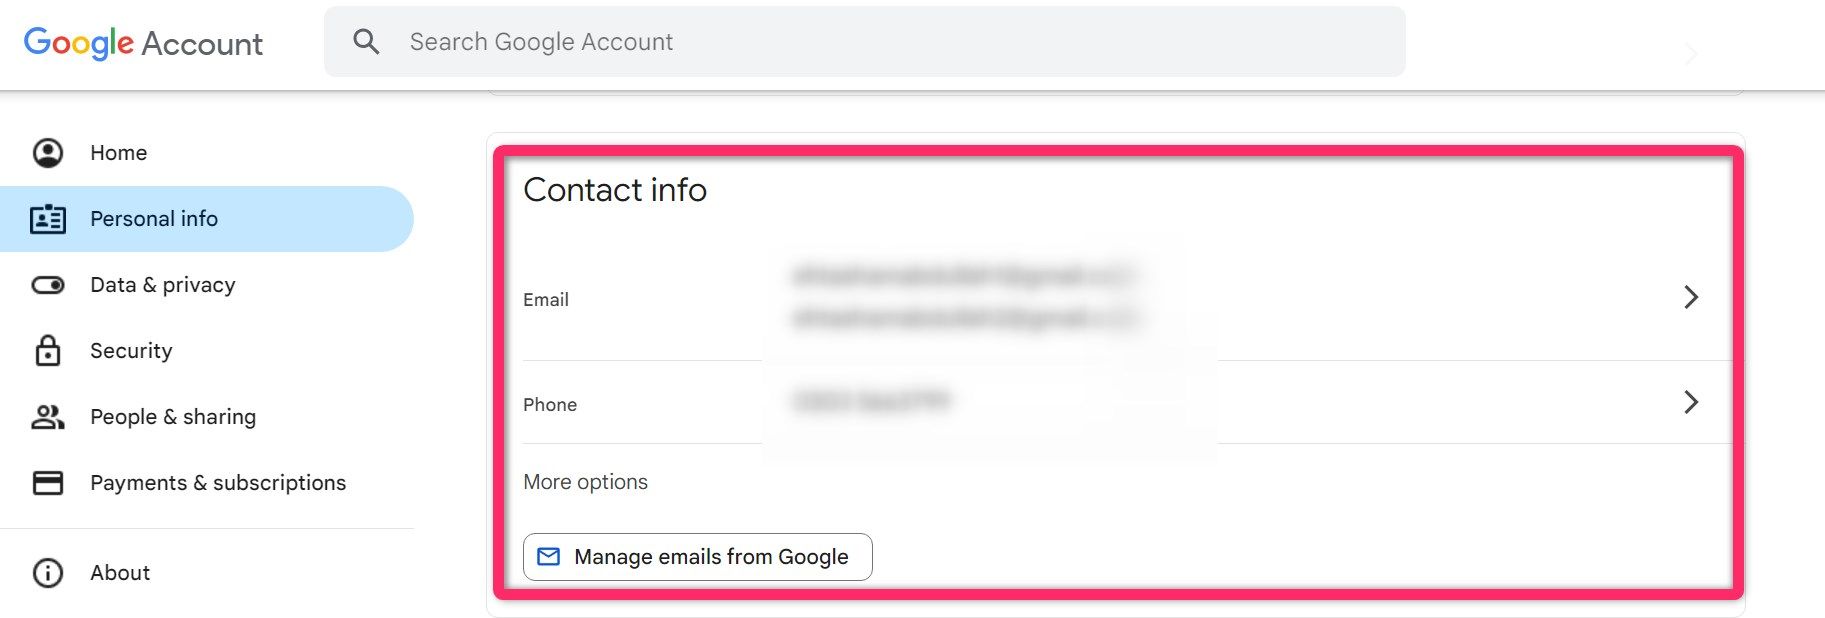
Task: Click the search magnifying glass icon
Action: pyautogui.click(x=366, y=41)
